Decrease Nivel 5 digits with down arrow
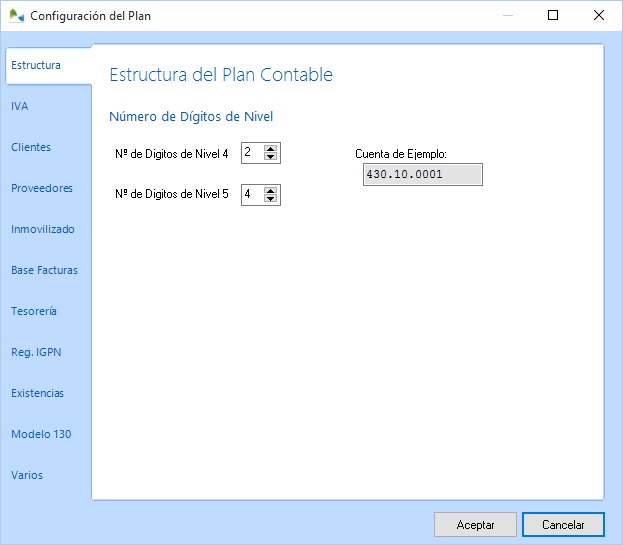 coord(271,199)
